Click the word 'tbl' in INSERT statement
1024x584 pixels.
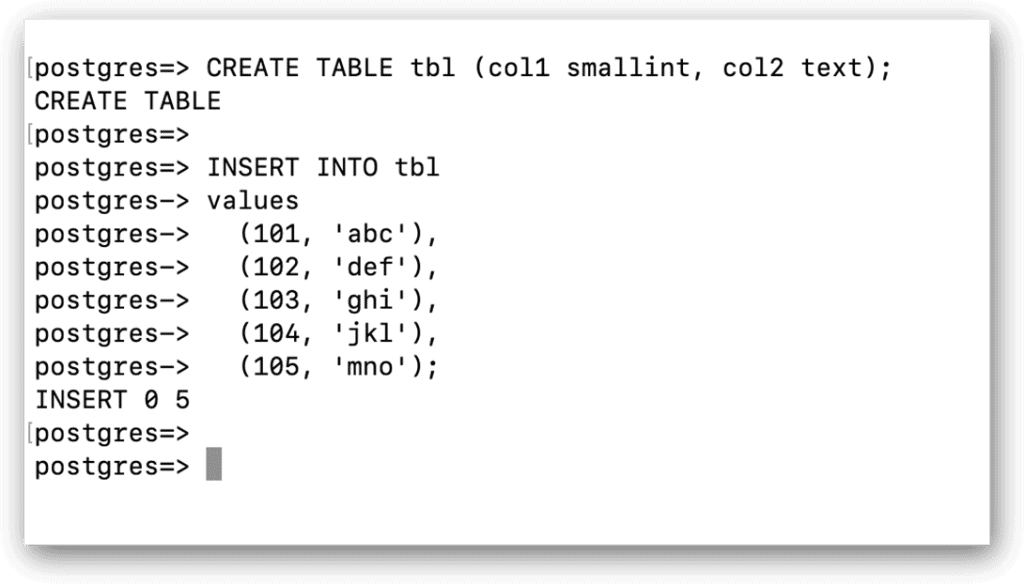point(417,167)
